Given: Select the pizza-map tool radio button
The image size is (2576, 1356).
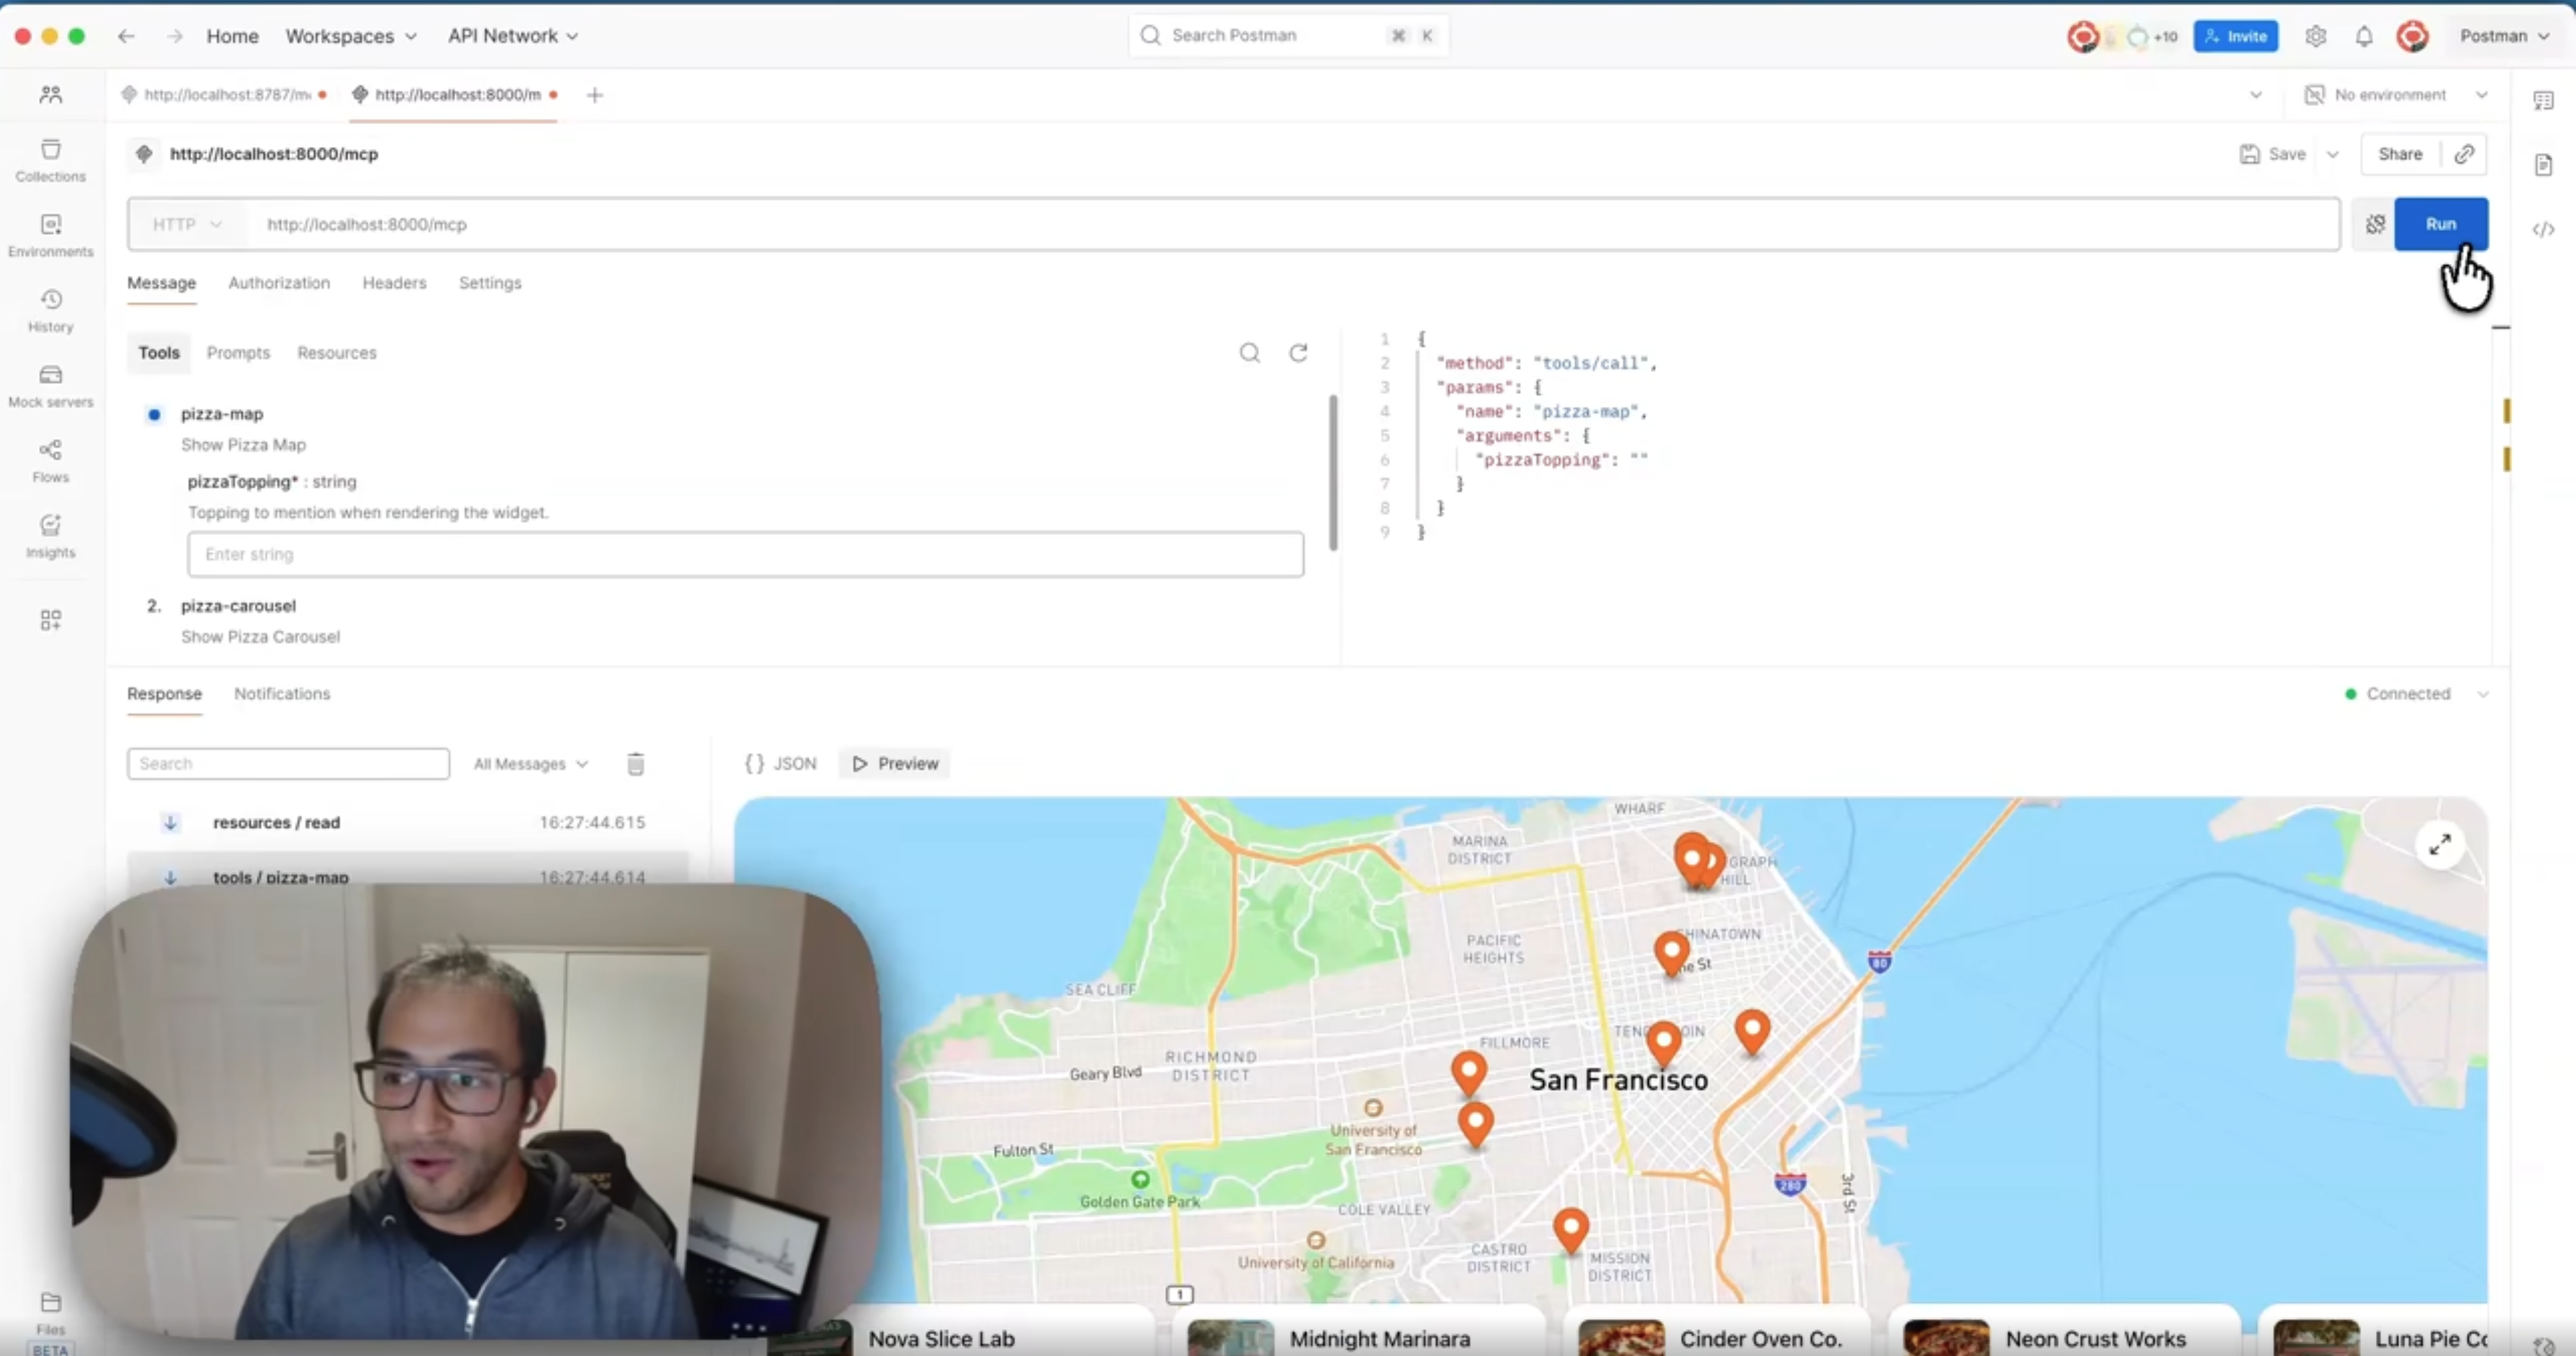Looking at the screenshot, I should pyautogui.click(x=153, y=414).
